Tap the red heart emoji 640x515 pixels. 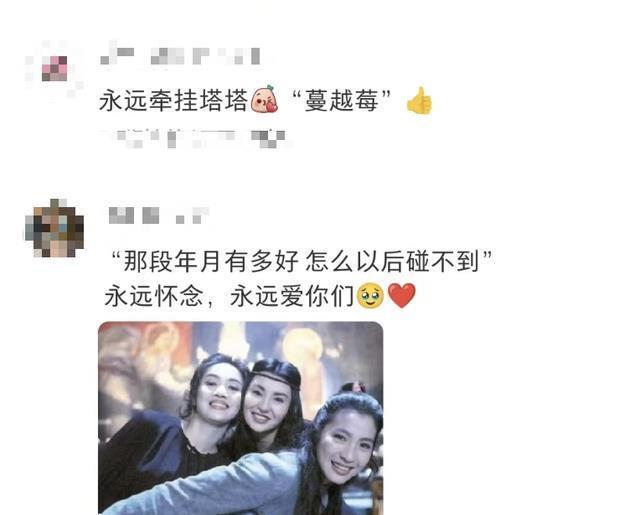coord(402,295)
